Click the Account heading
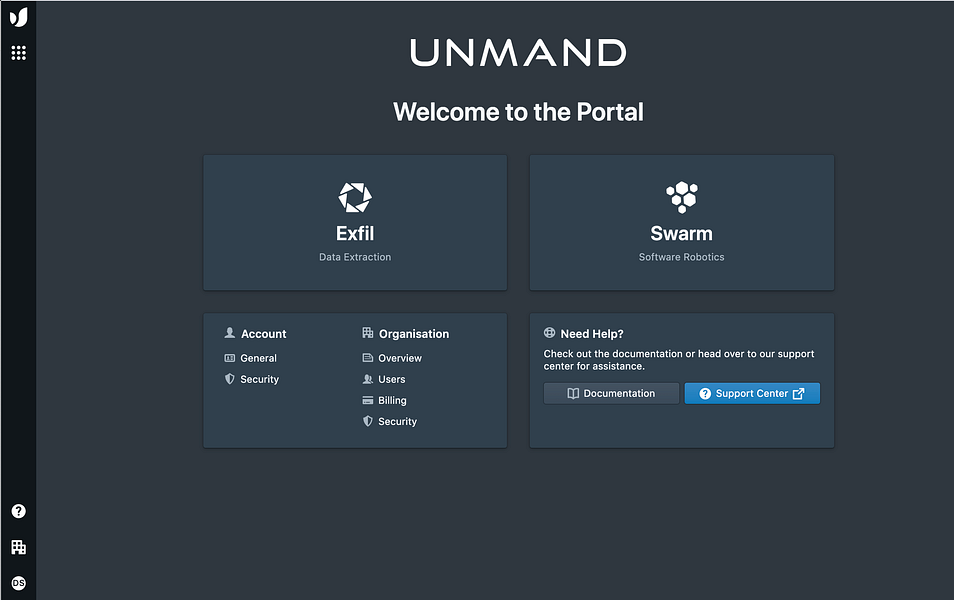Screen dimensions: 954x600 click(263, 333)
